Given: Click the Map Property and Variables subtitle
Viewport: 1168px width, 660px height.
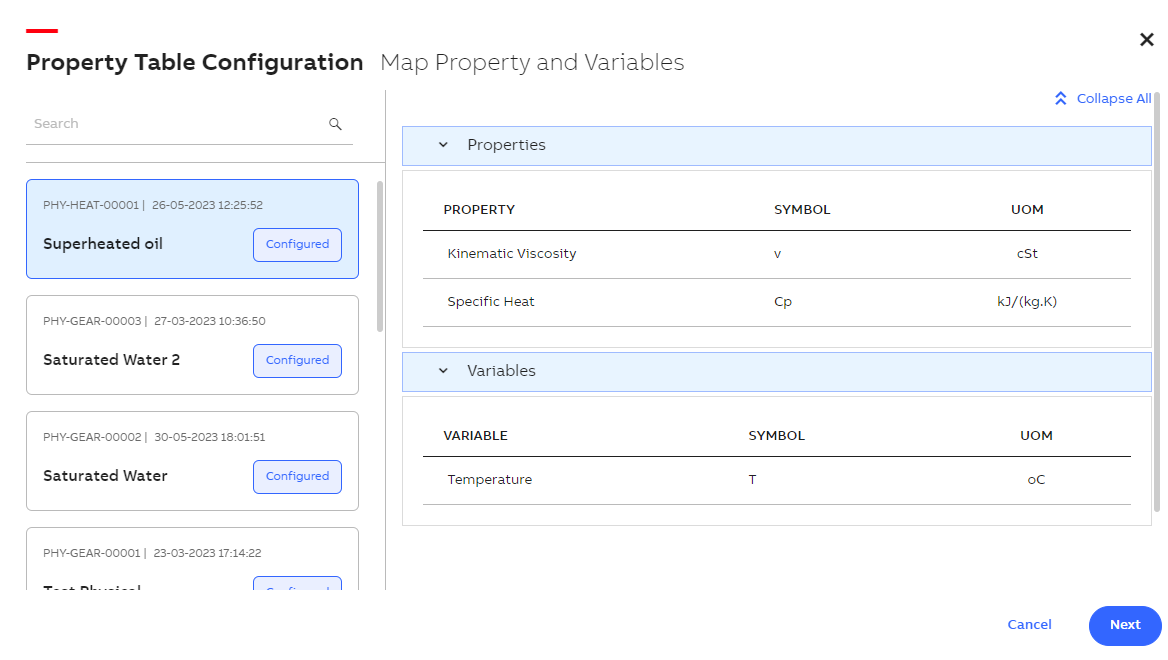Looking at the screenshot, I should 532,63.
